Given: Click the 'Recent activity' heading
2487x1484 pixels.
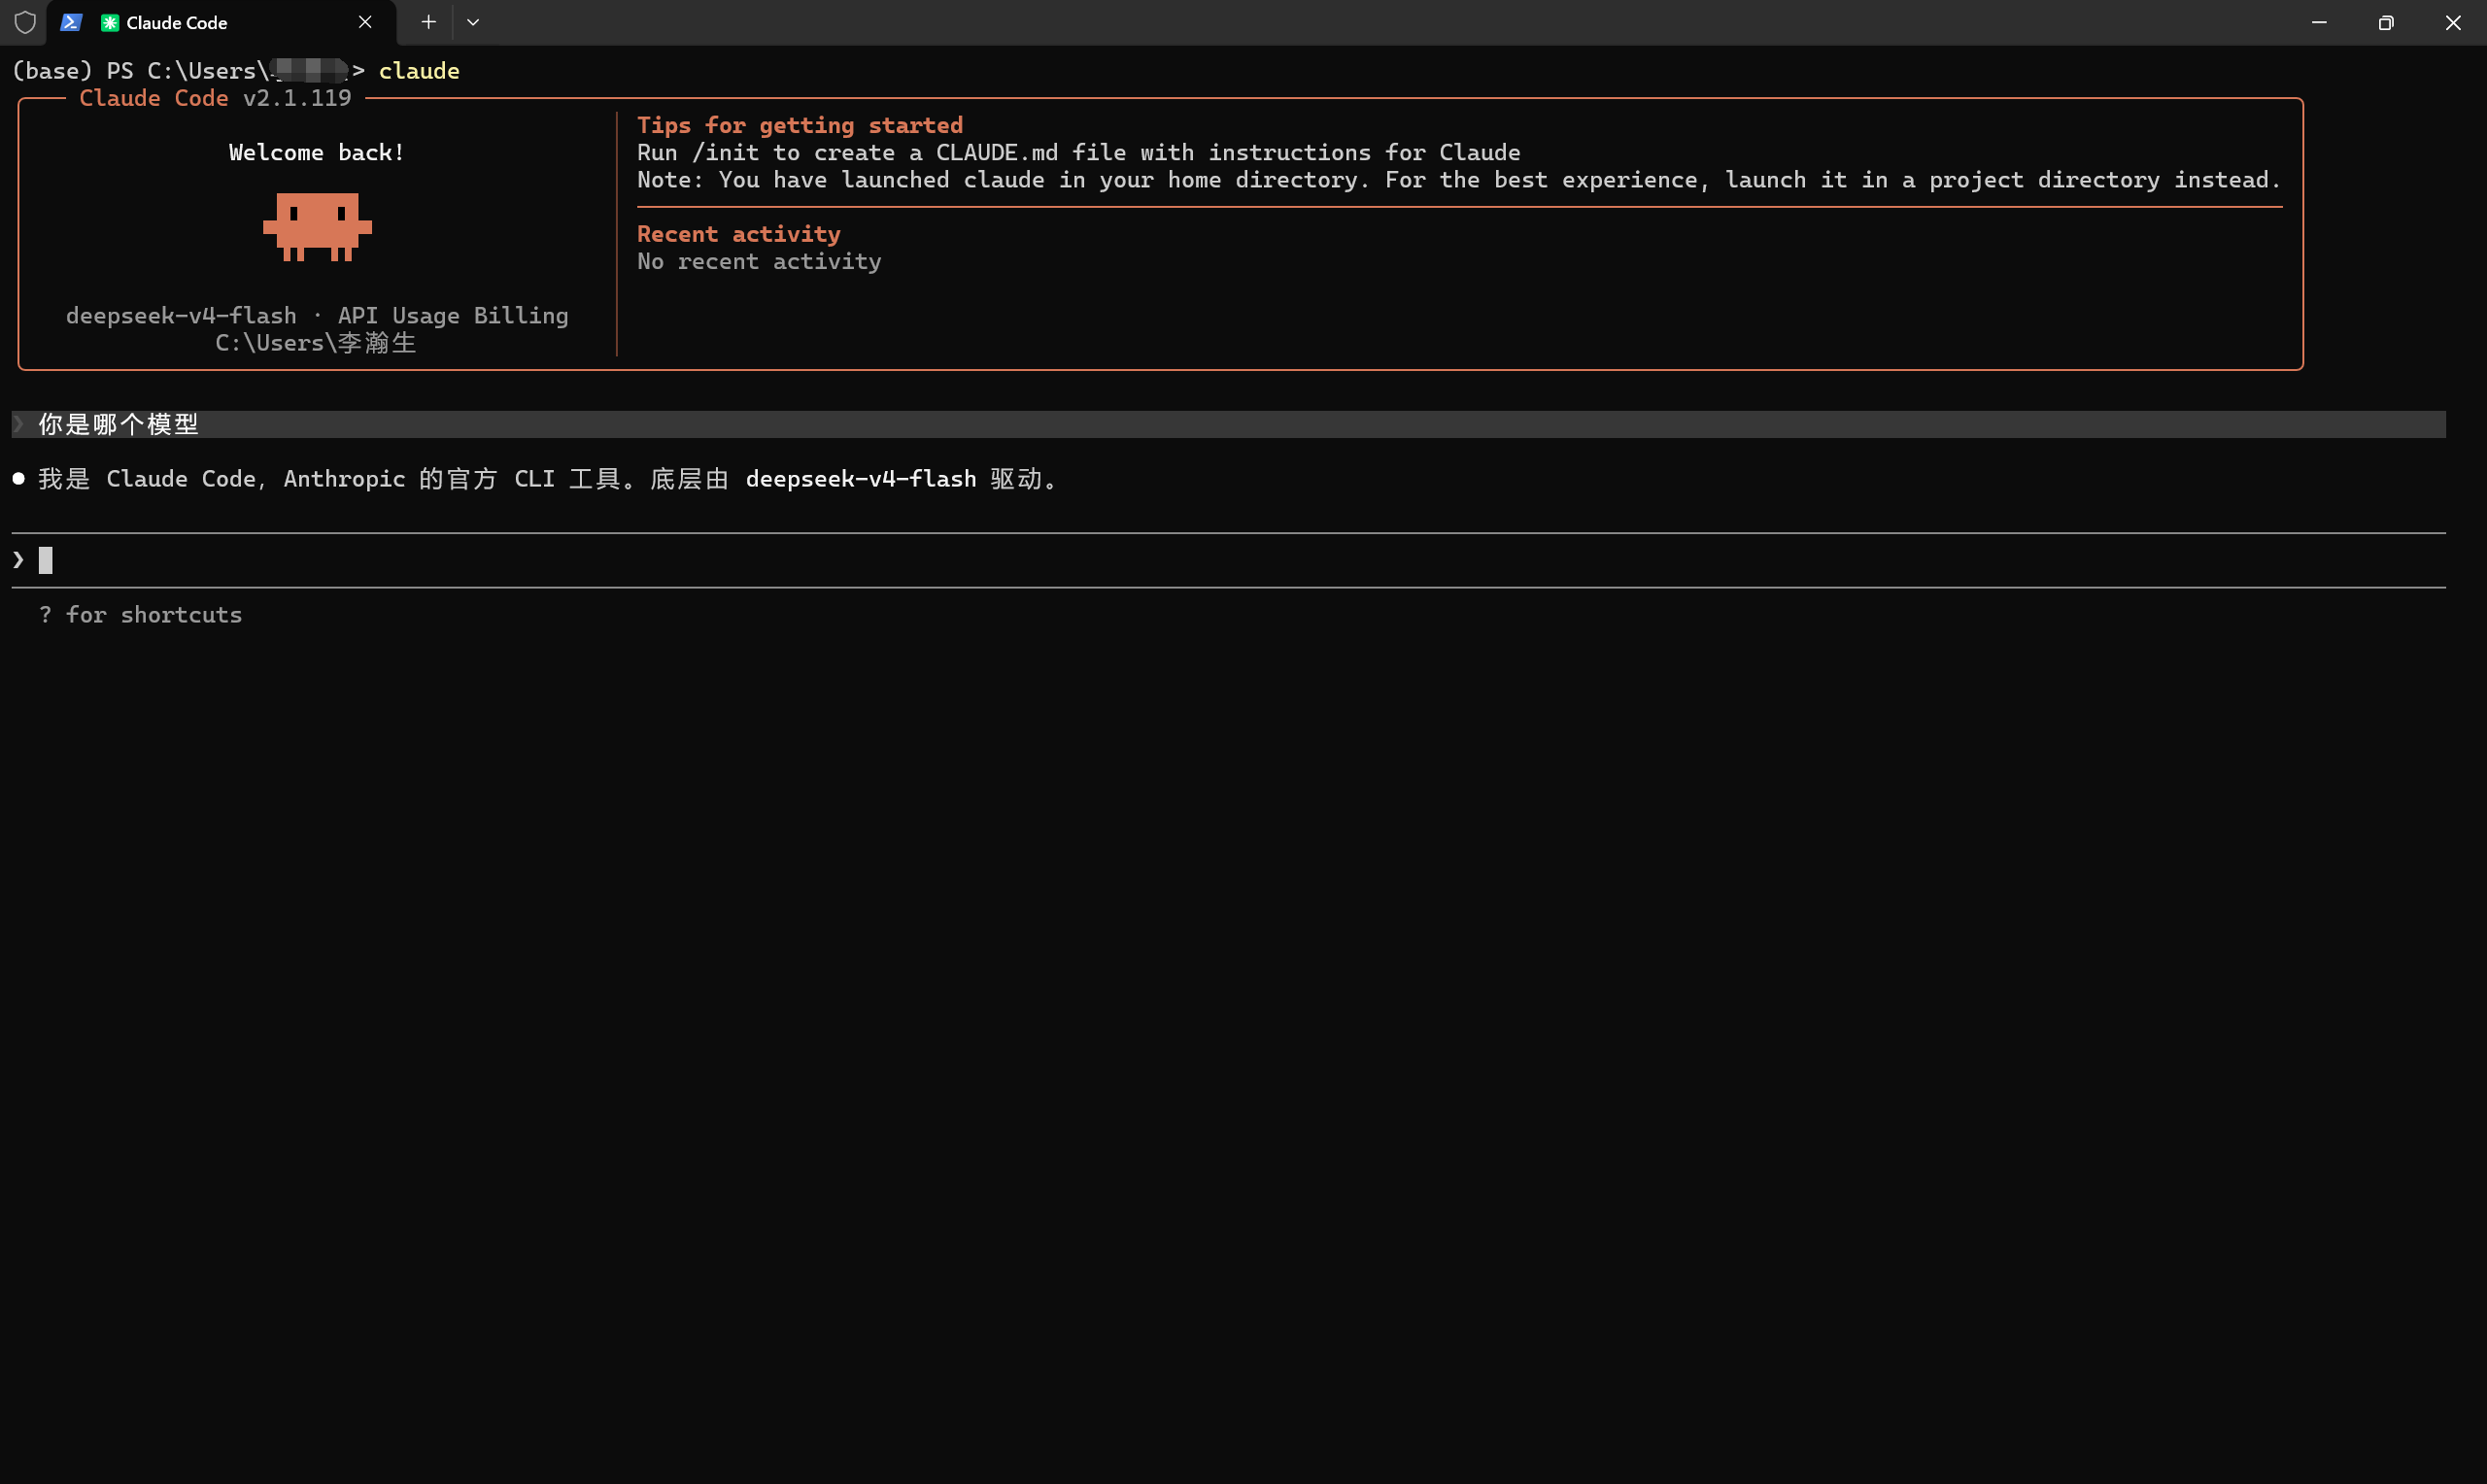Looking at the screenshot, I should pos(738,234).
